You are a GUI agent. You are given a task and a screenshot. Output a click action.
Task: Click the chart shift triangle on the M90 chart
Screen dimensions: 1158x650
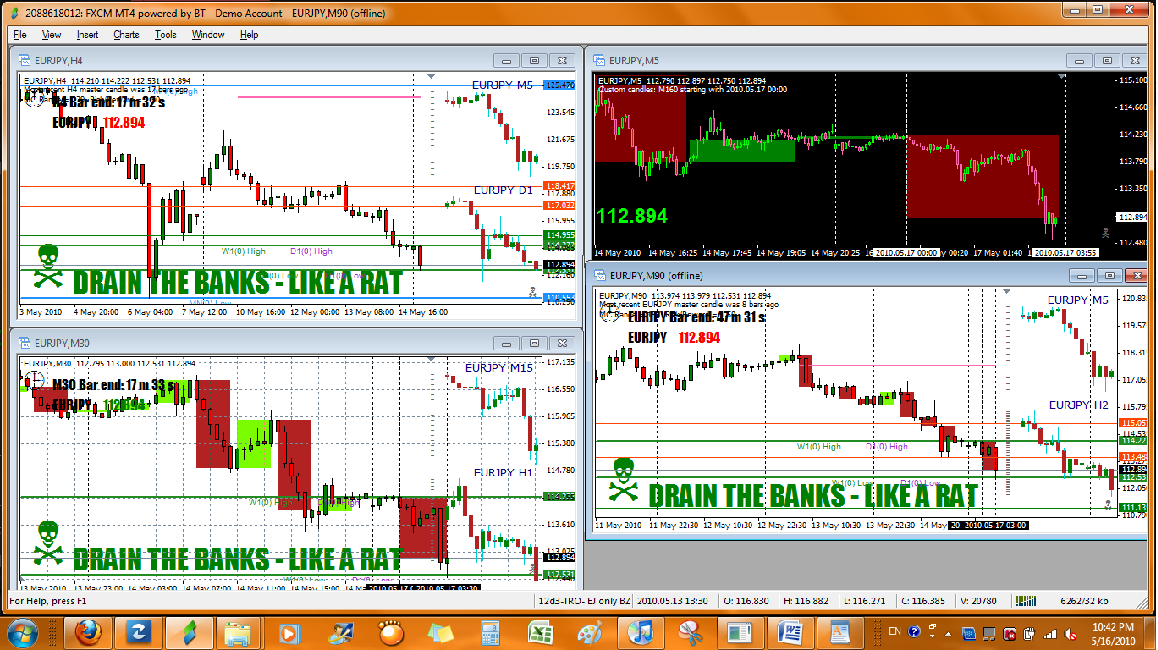1006,292
